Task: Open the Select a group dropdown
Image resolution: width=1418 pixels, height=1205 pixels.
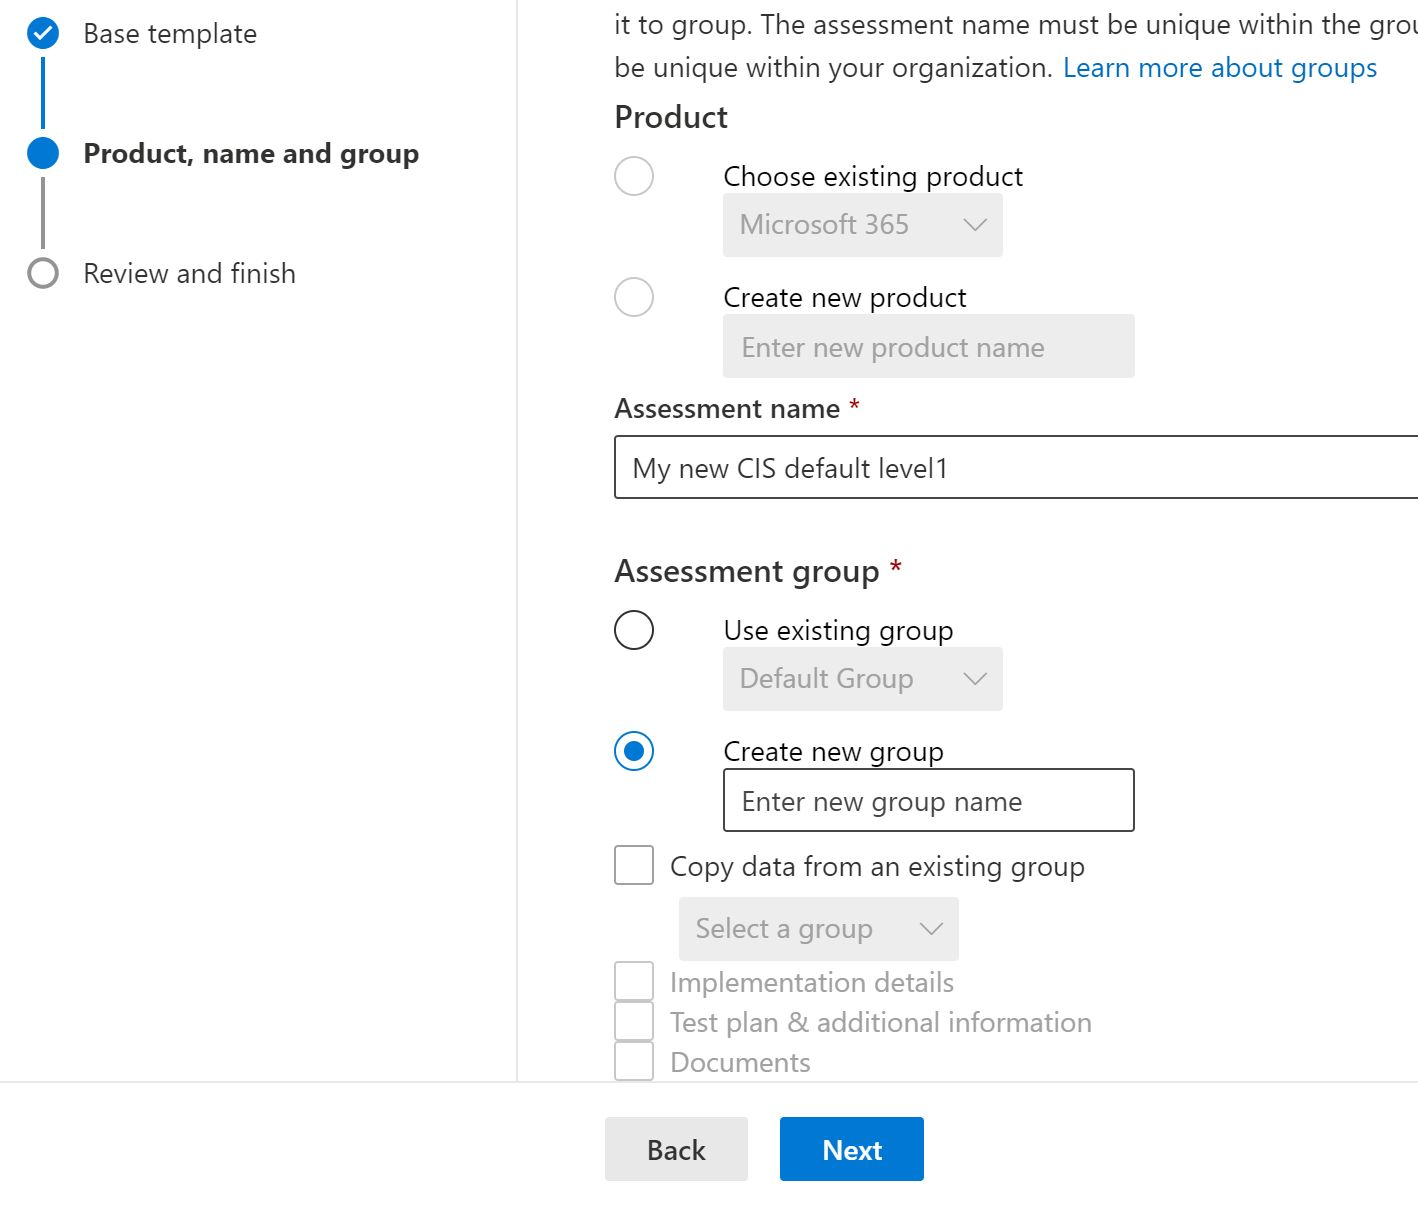Action: (x=818, y=929)
